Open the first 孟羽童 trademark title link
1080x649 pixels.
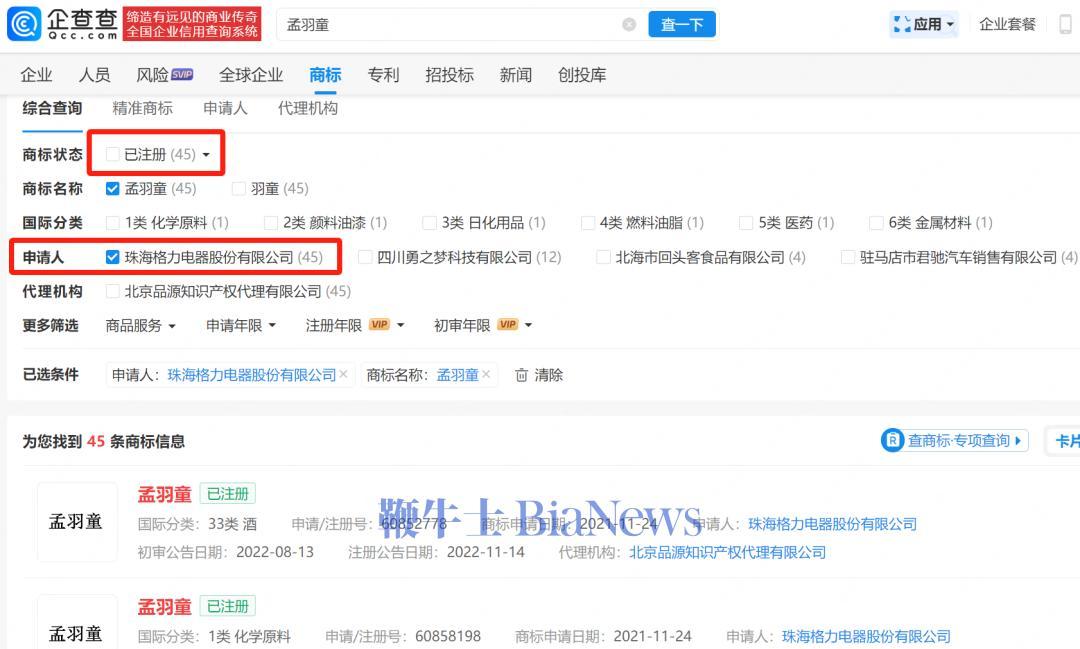pyautogui.click(x=164, y=494)
